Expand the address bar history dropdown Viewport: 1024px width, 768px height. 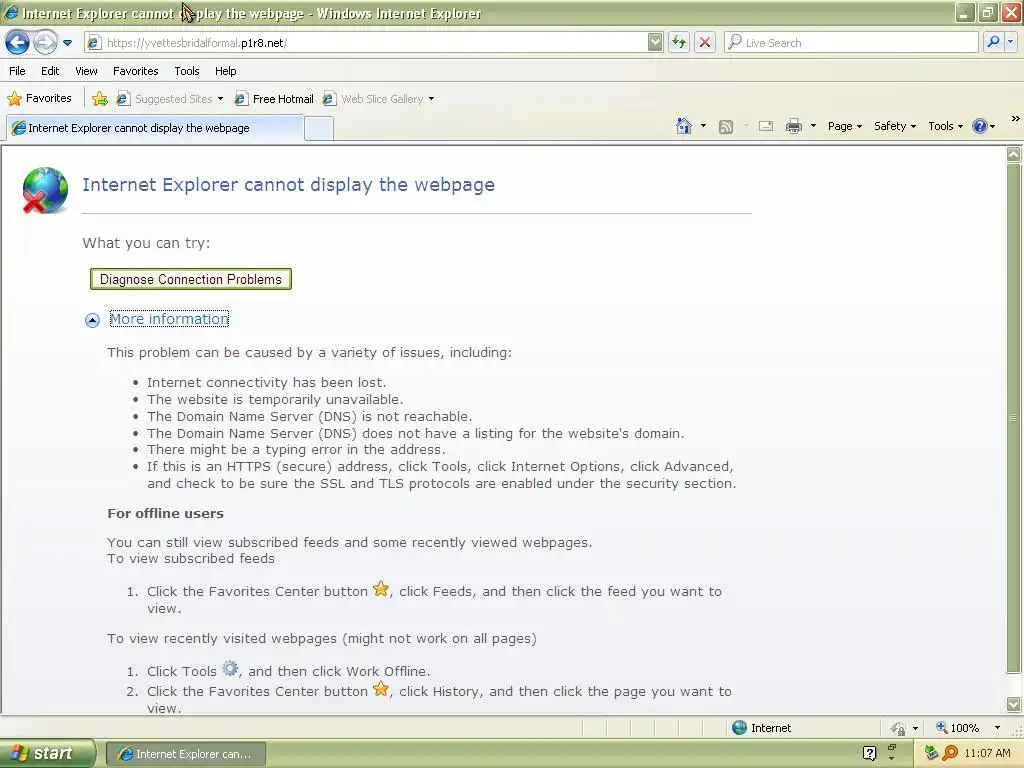655,42
